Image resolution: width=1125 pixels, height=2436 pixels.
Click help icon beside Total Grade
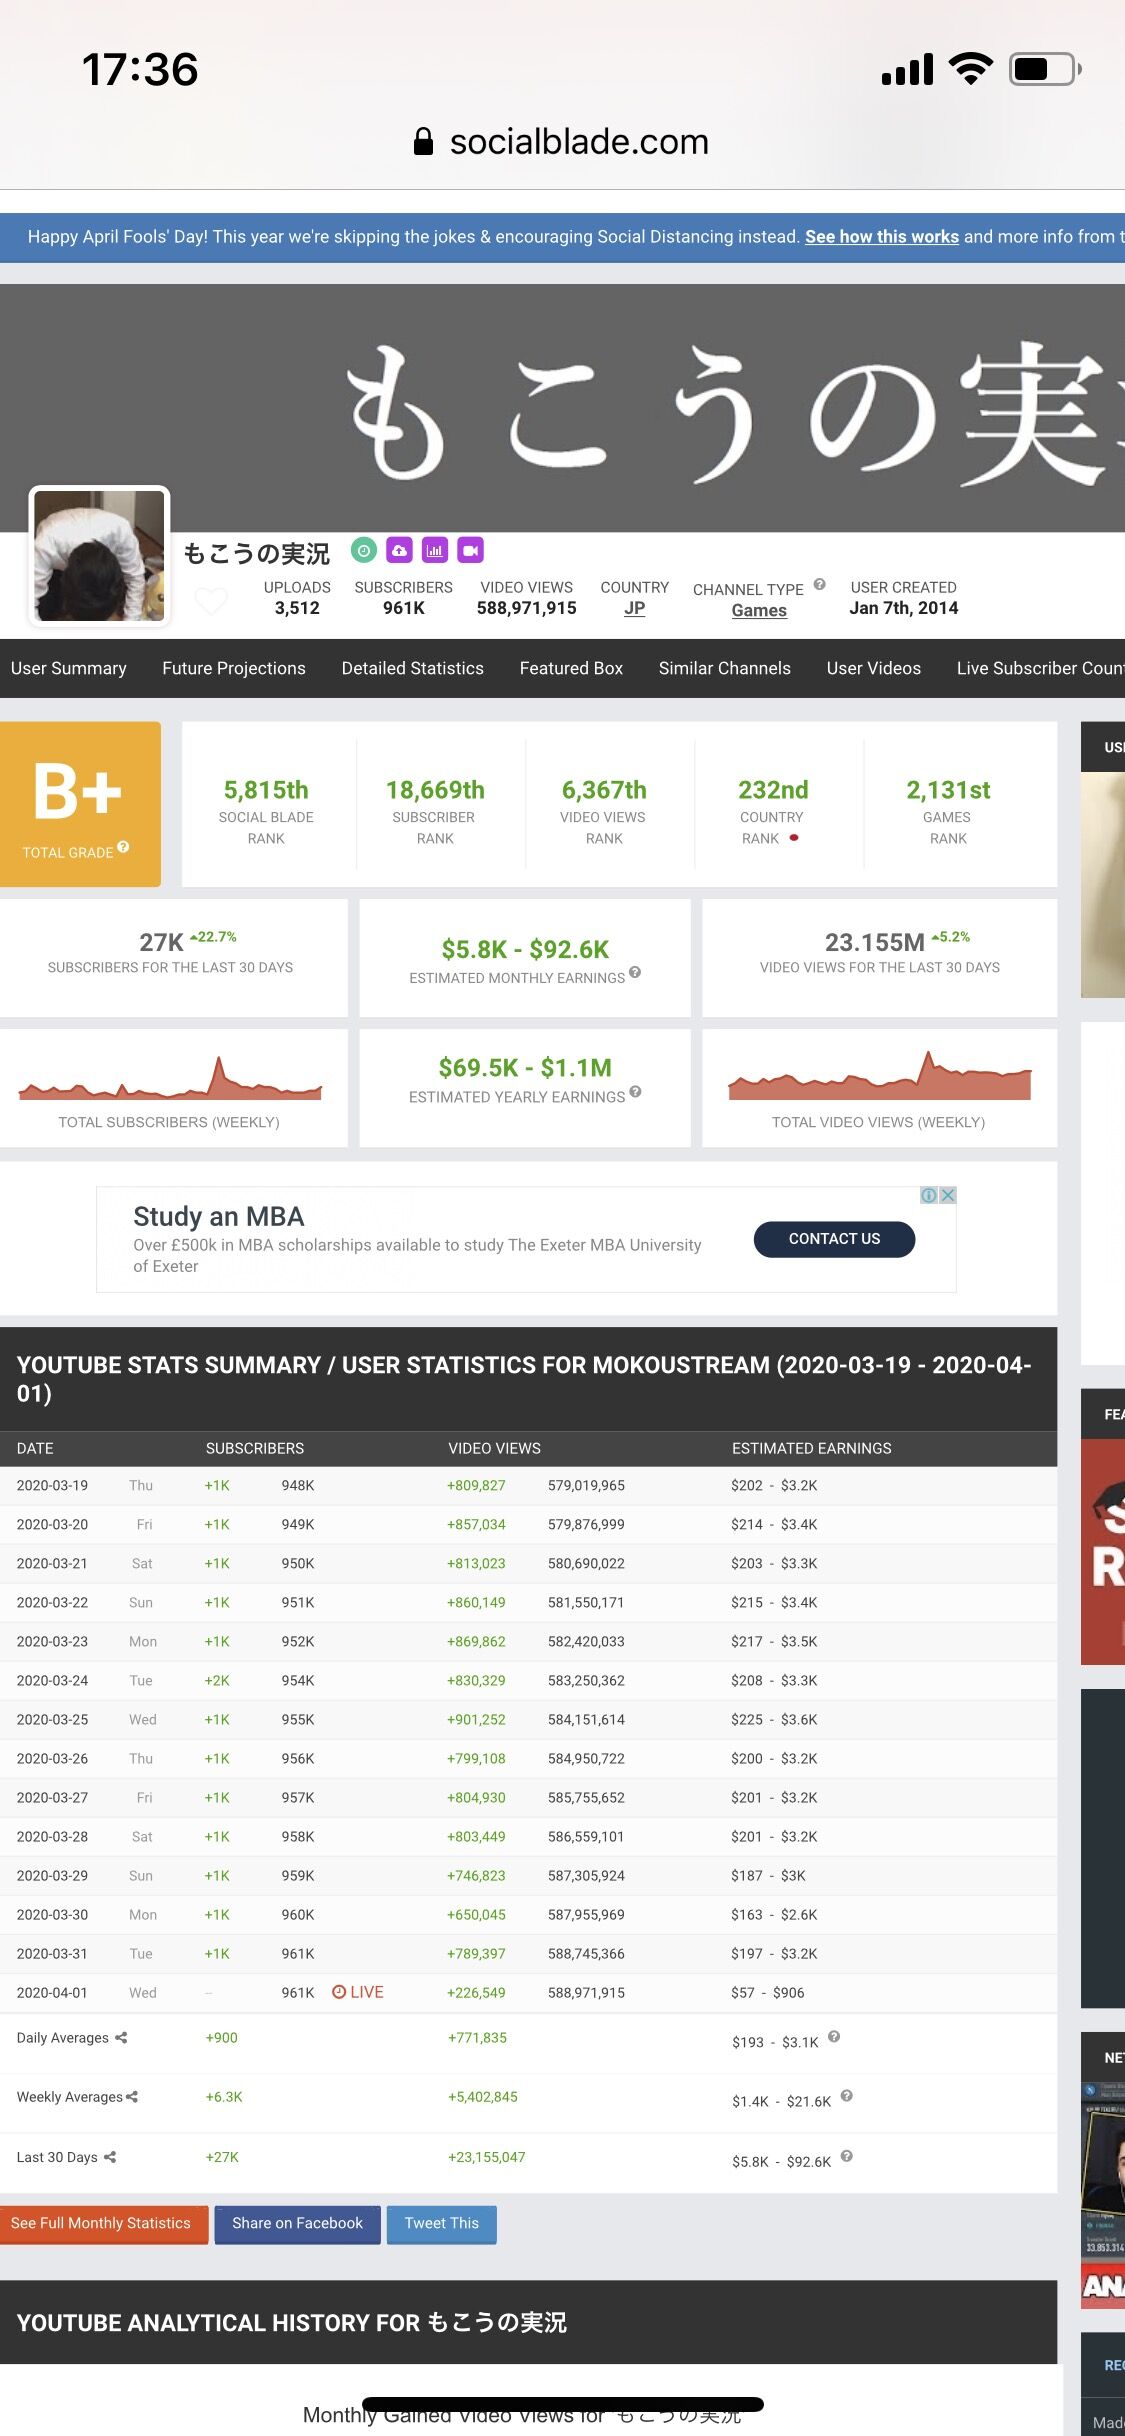(123, 847)
